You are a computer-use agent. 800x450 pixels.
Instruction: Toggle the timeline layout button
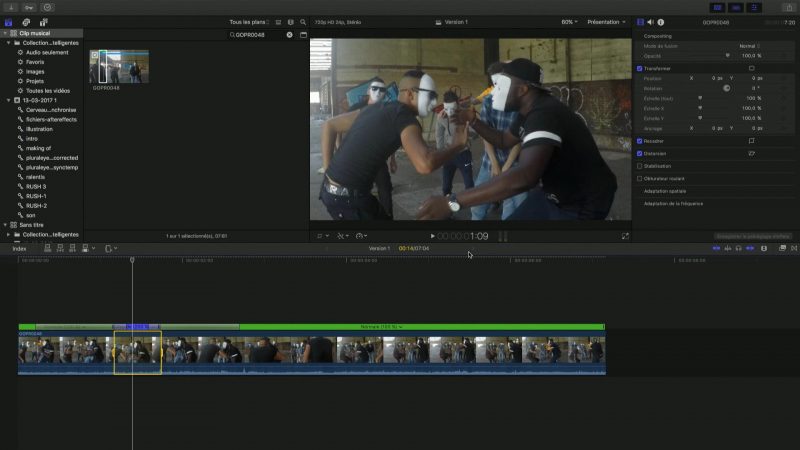click(x=736, y=8)
